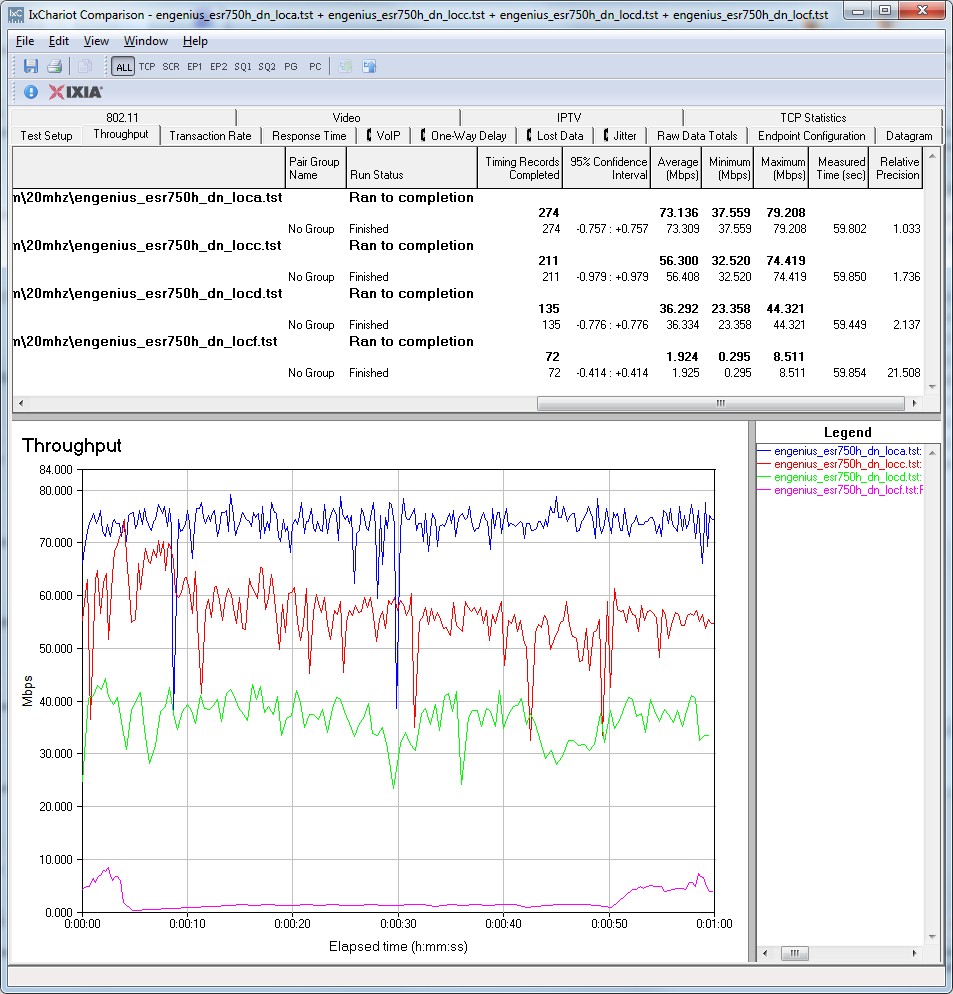Image resolution: width=953 pixels, height=994 pixels.
Task: Click the blue graph configuration toolbar icon
Action: click(x=369, y=66)
